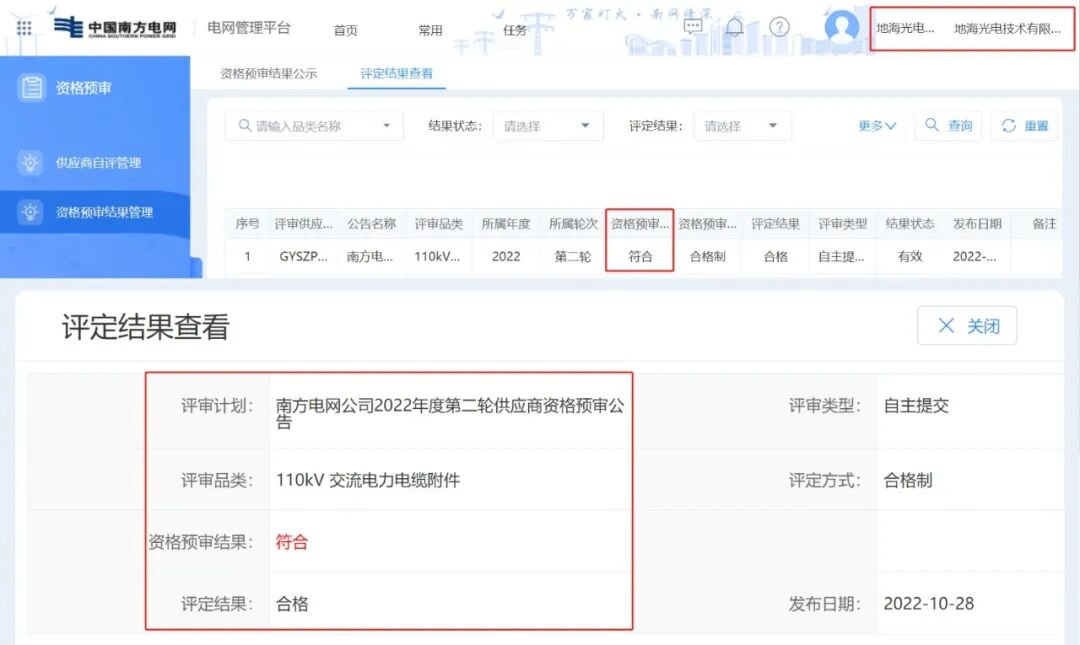The height and width of the screenshot is (645, 1080).
Task: Click the red 符合 result in the detail panel
Action: coord(292,542)
